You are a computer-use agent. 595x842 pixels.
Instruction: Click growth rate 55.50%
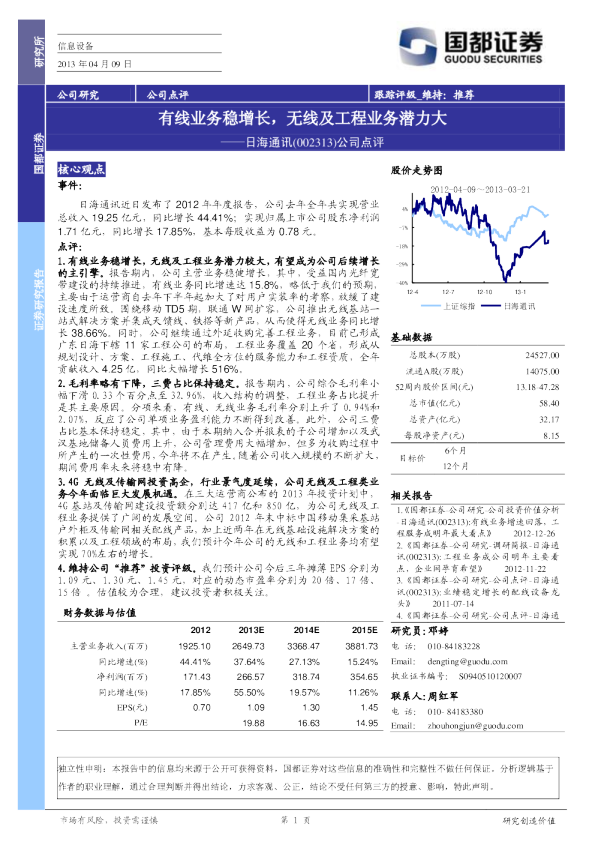click(249, 693)
